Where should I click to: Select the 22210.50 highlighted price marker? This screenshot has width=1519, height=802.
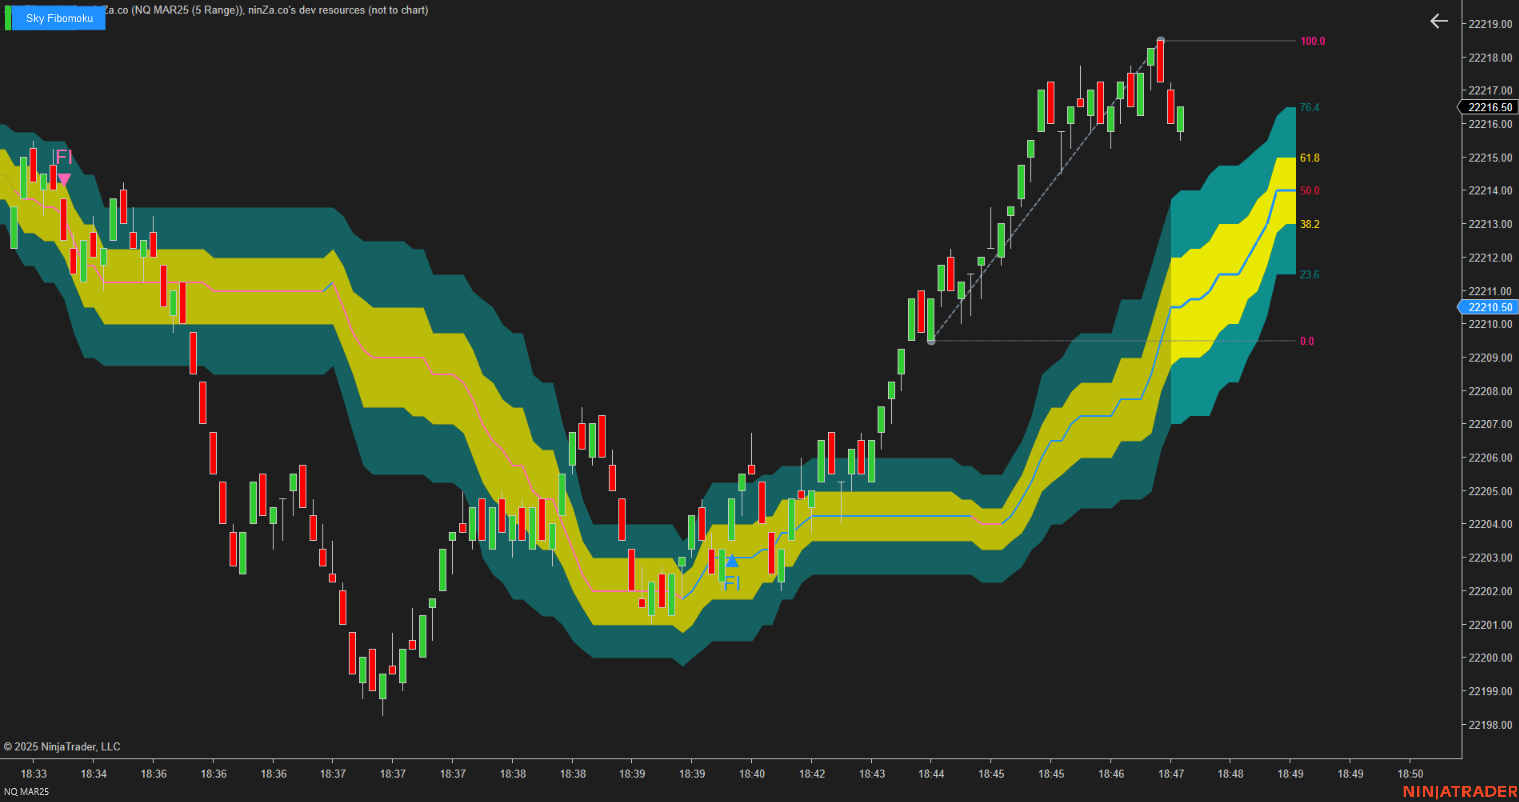(x=1487, y=307)
